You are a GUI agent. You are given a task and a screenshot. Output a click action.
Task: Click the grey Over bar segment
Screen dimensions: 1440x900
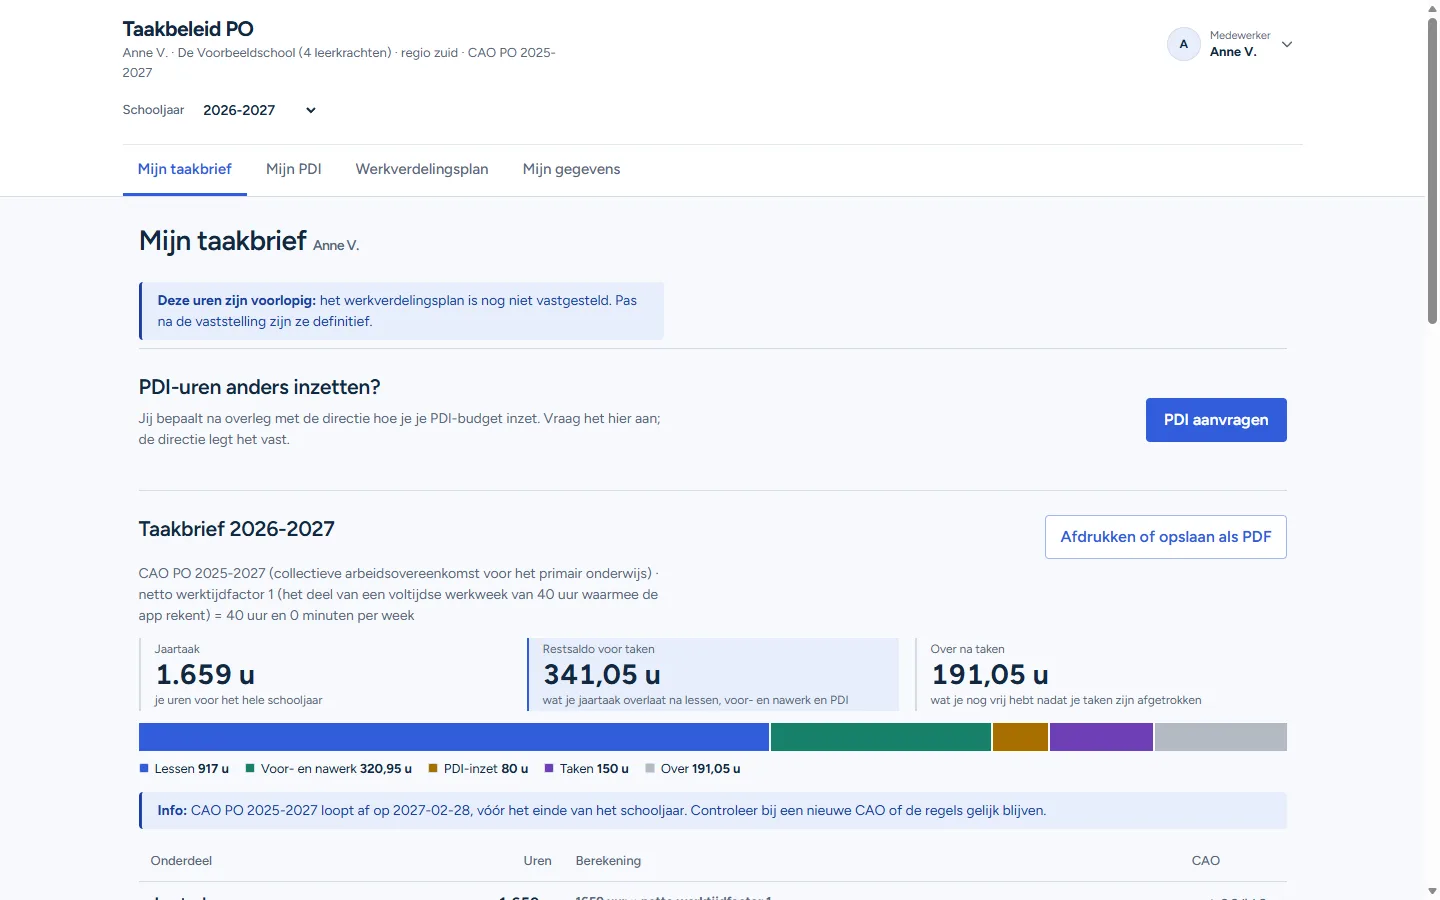[1221, 737]
